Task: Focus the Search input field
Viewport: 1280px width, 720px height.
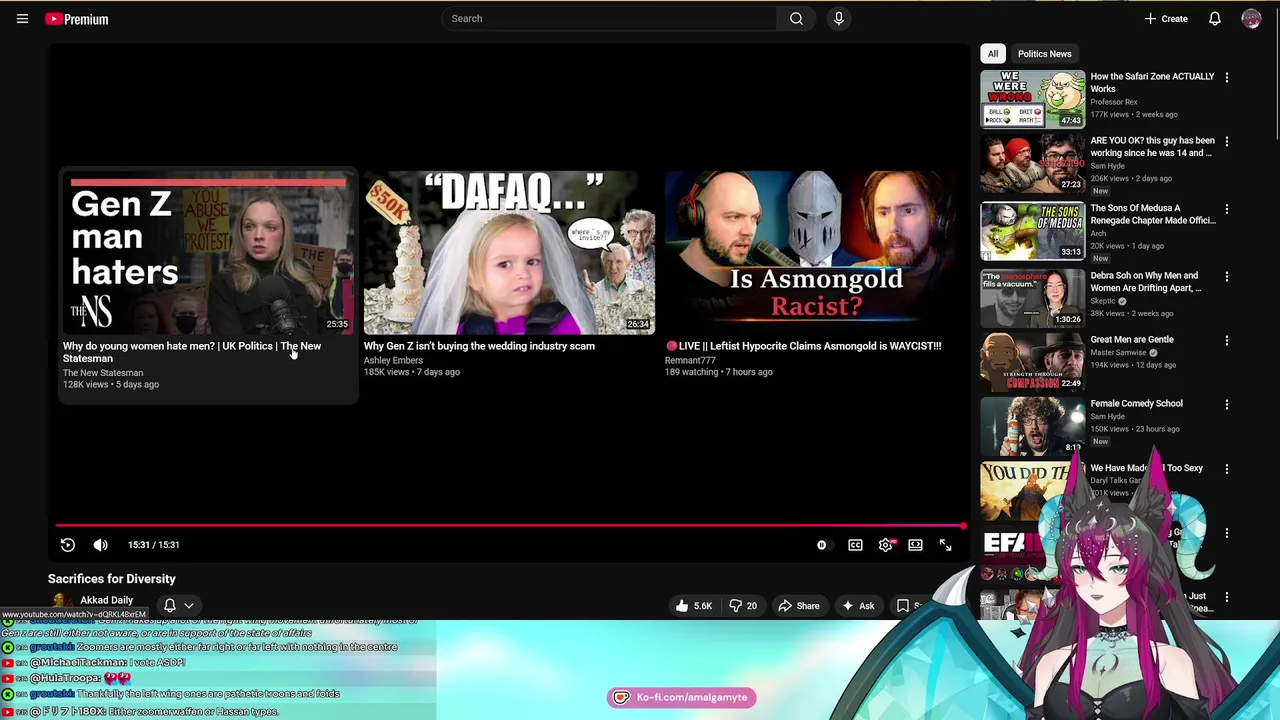Action: point(610,18)
